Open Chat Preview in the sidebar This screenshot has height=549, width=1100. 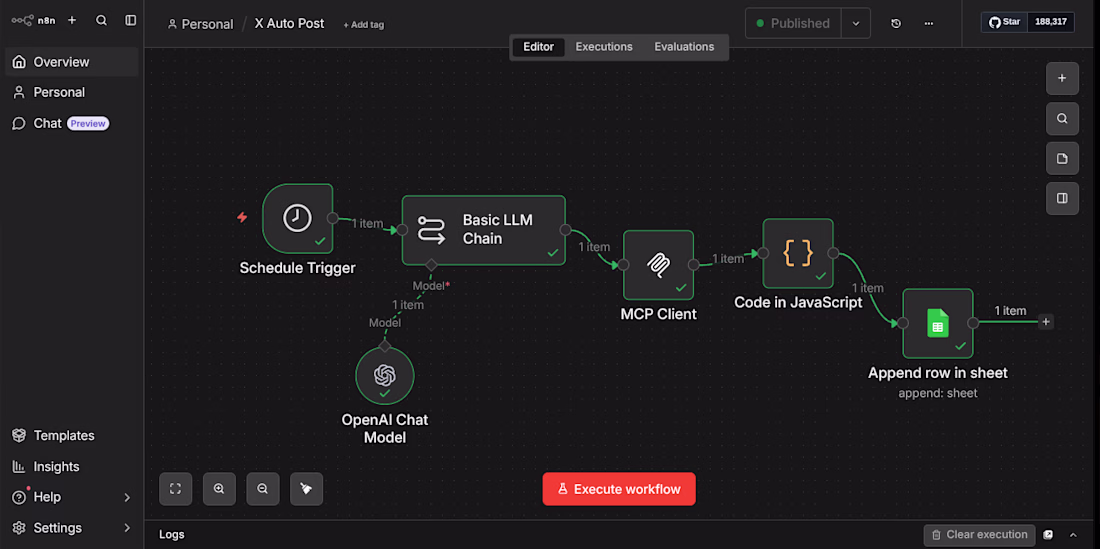[72, 123]
